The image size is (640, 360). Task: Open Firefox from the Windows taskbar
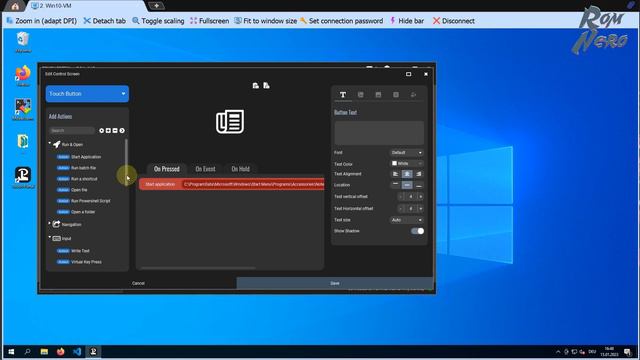pos(60,351)
